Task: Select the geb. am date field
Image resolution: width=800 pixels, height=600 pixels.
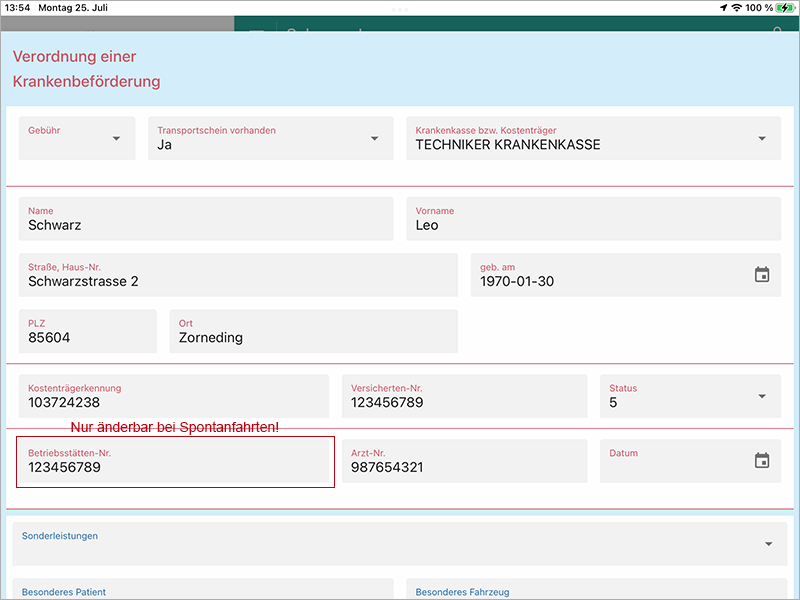Action: [626, 275]
